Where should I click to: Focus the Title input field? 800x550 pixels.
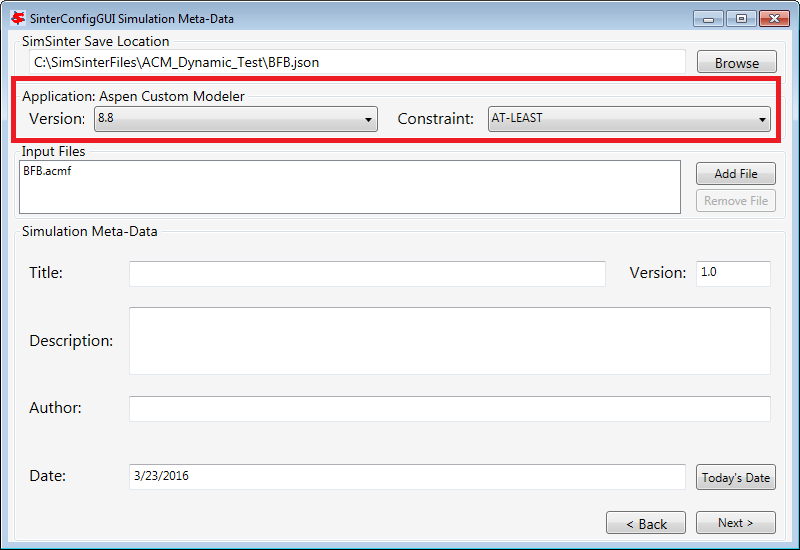tap(367, 274)
